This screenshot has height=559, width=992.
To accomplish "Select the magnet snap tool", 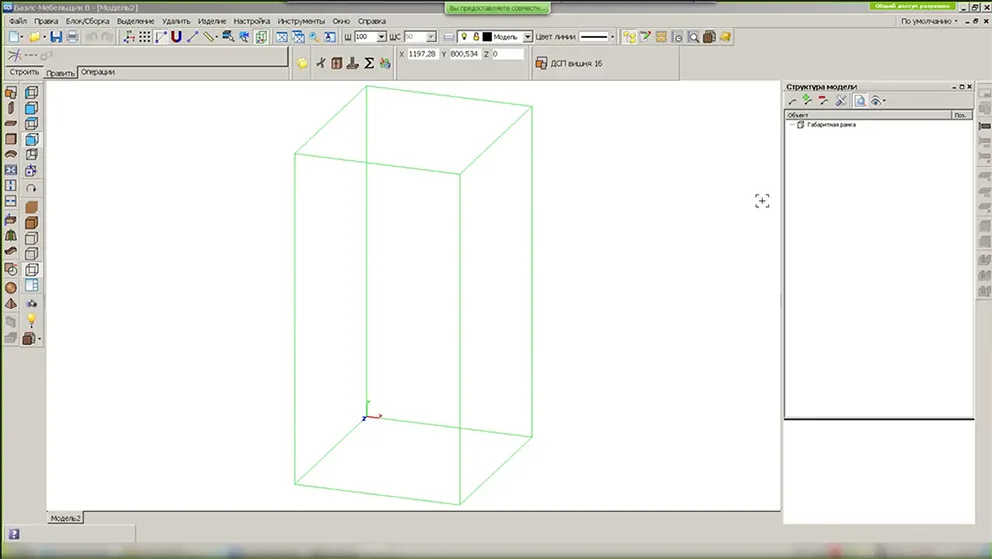I will pyautogui.click(x=176, y=37).
